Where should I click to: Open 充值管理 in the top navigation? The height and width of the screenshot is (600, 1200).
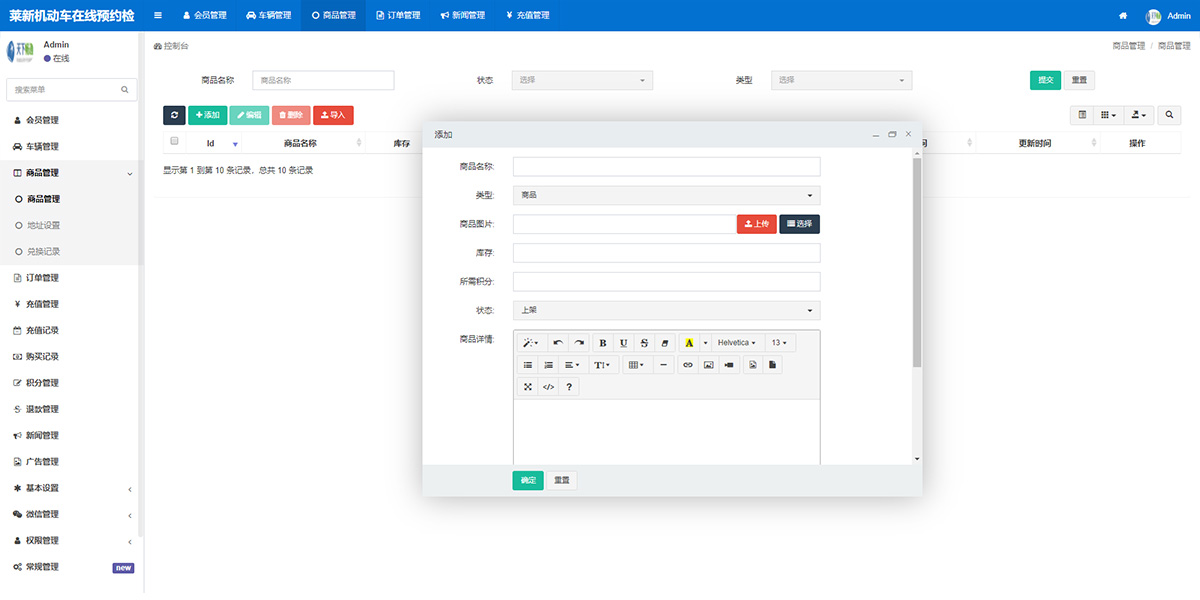coord(527,15)
